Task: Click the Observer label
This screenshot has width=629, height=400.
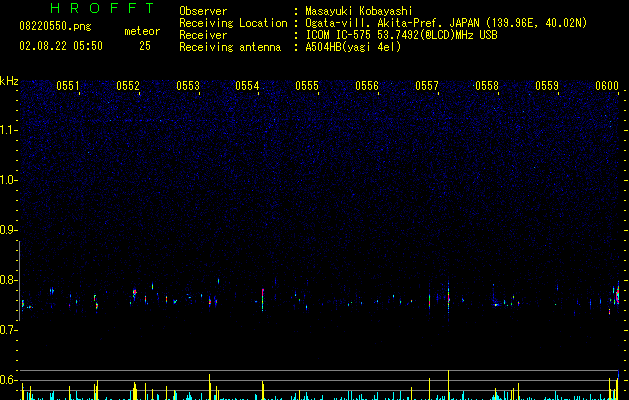Action: click(203, 11)
